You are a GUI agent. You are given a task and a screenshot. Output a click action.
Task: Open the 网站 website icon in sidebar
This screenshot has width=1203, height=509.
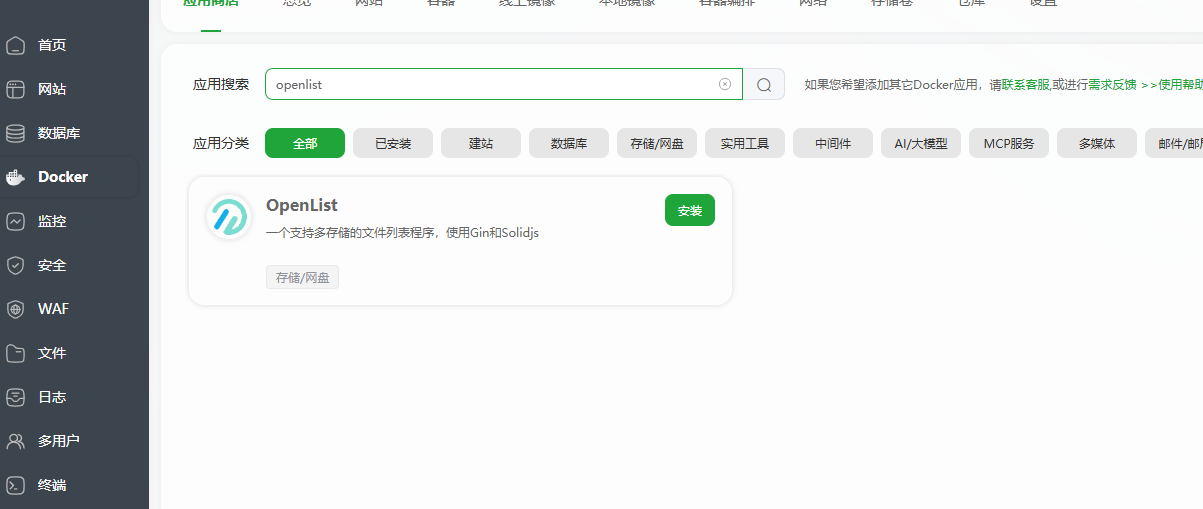pyautogui.click(x=15, y=89)
